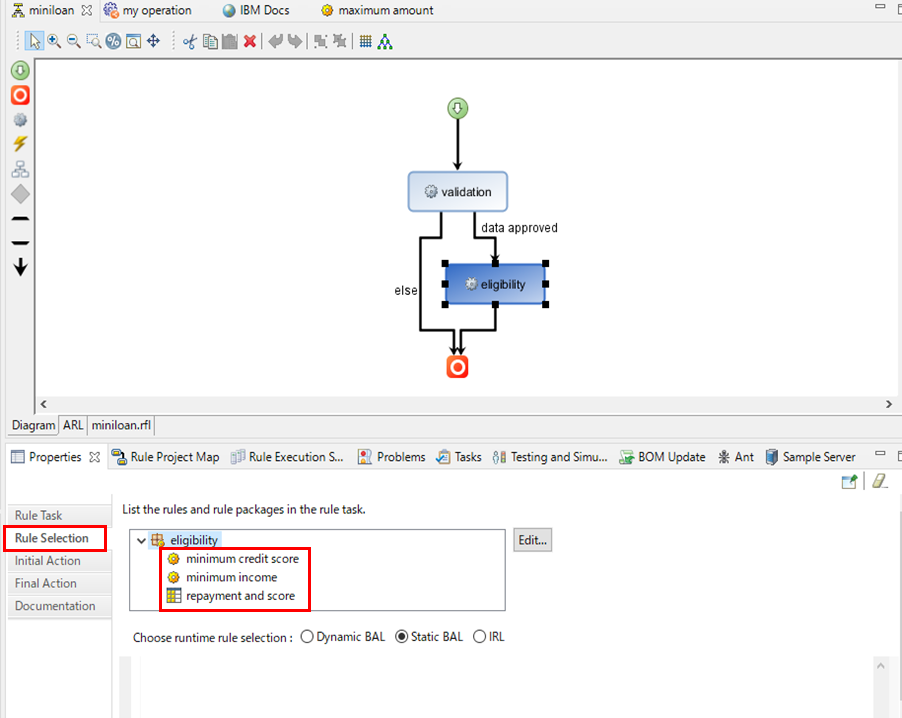The image size is (902, 718).
Task: Select the arrow selection tool in toolbar
Action: 35,41
